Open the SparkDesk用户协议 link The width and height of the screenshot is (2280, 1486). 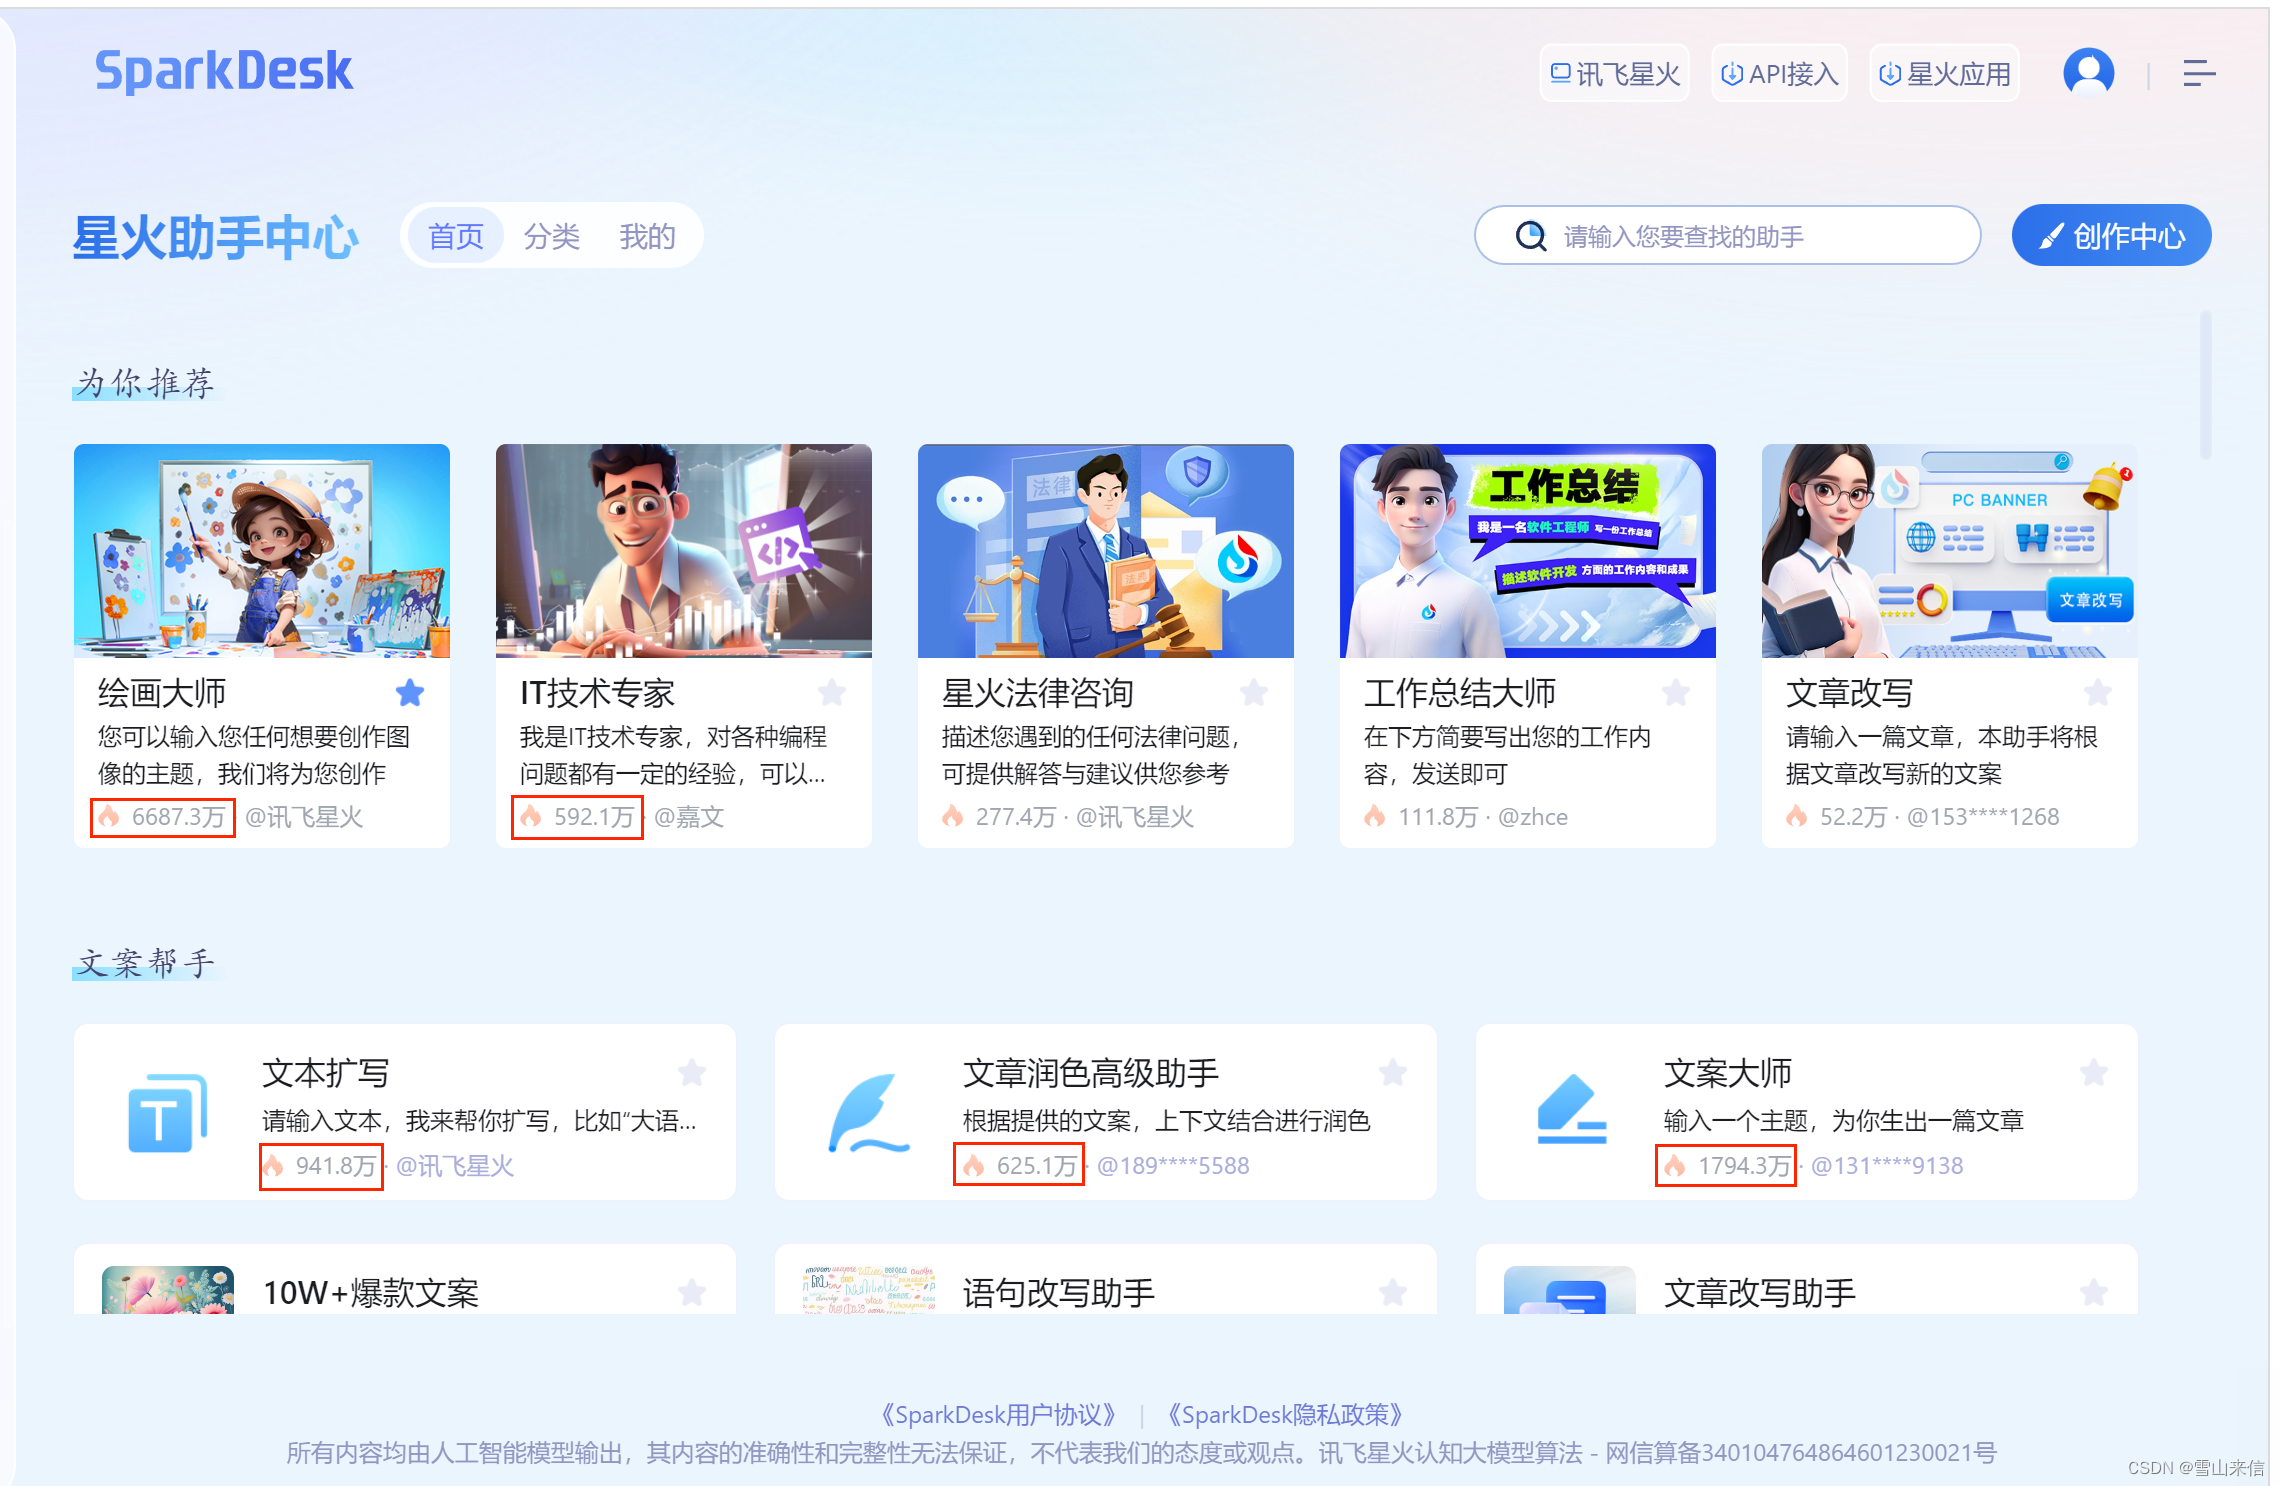point(998,1415)
